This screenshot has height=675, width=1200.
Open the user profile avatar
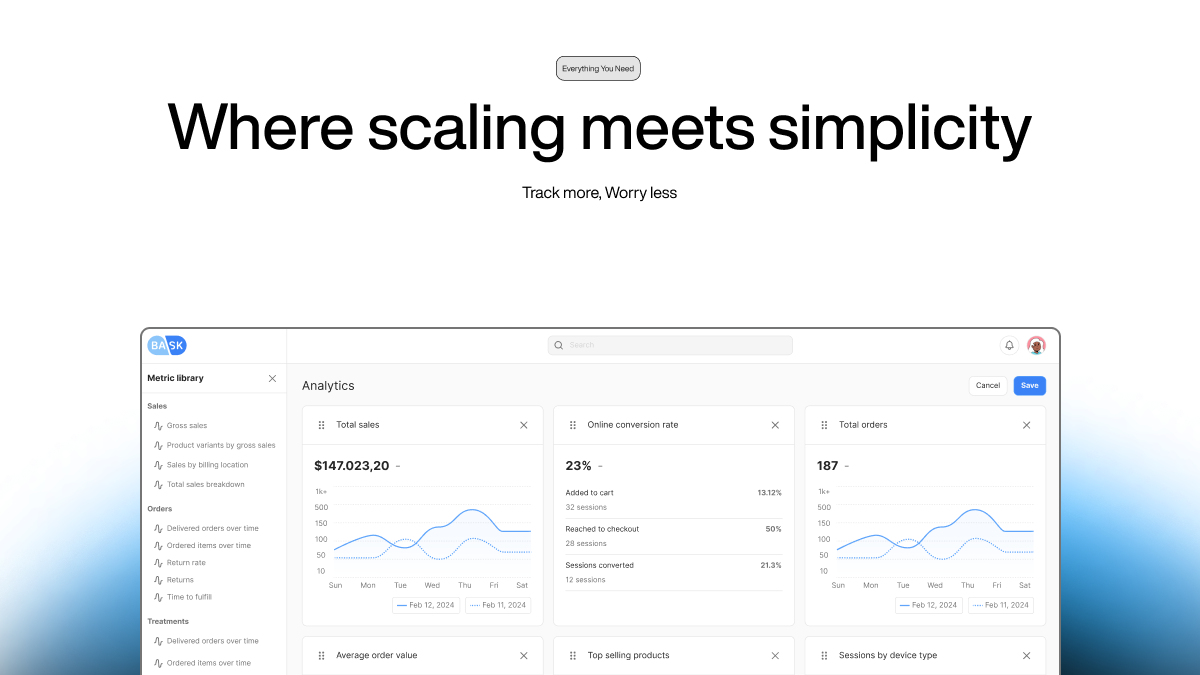1036,345
